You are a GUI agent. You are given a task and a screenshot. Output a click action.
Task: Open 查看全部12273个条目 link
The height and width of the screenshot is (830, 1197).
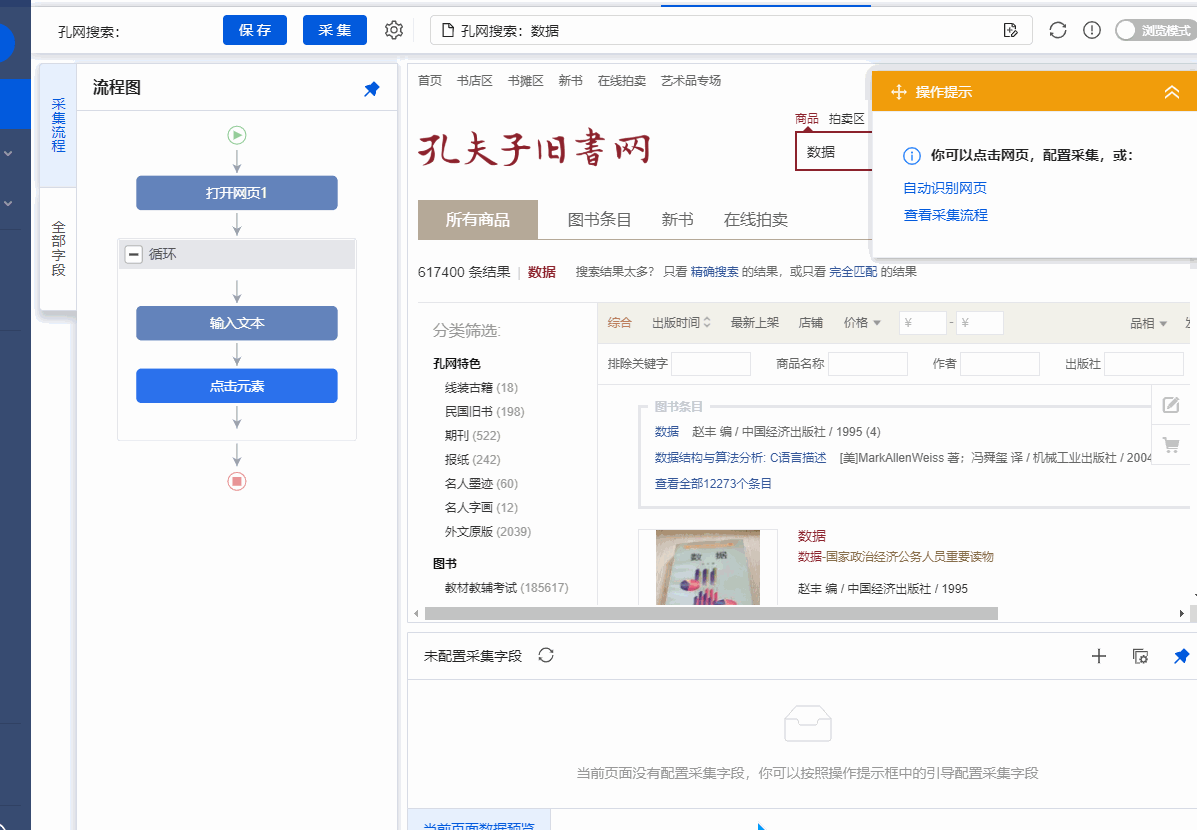713,483
